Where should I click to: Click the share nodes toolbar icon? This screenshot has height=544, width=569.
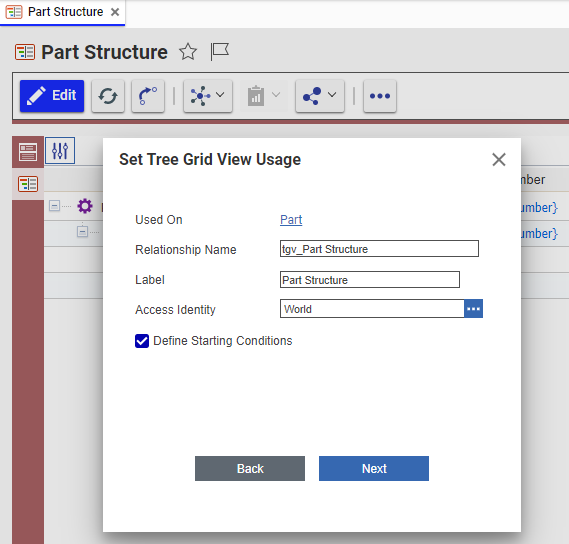(x=312, y=96)
